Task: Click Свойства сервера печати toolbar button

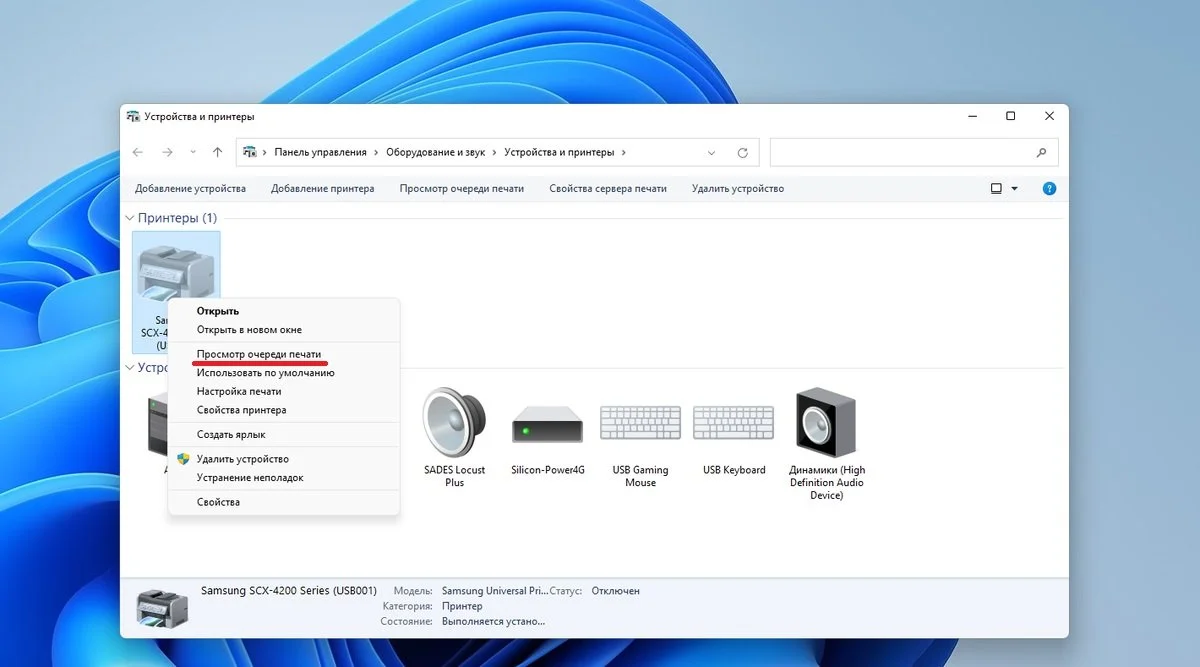Action: [x=608, y=188]
